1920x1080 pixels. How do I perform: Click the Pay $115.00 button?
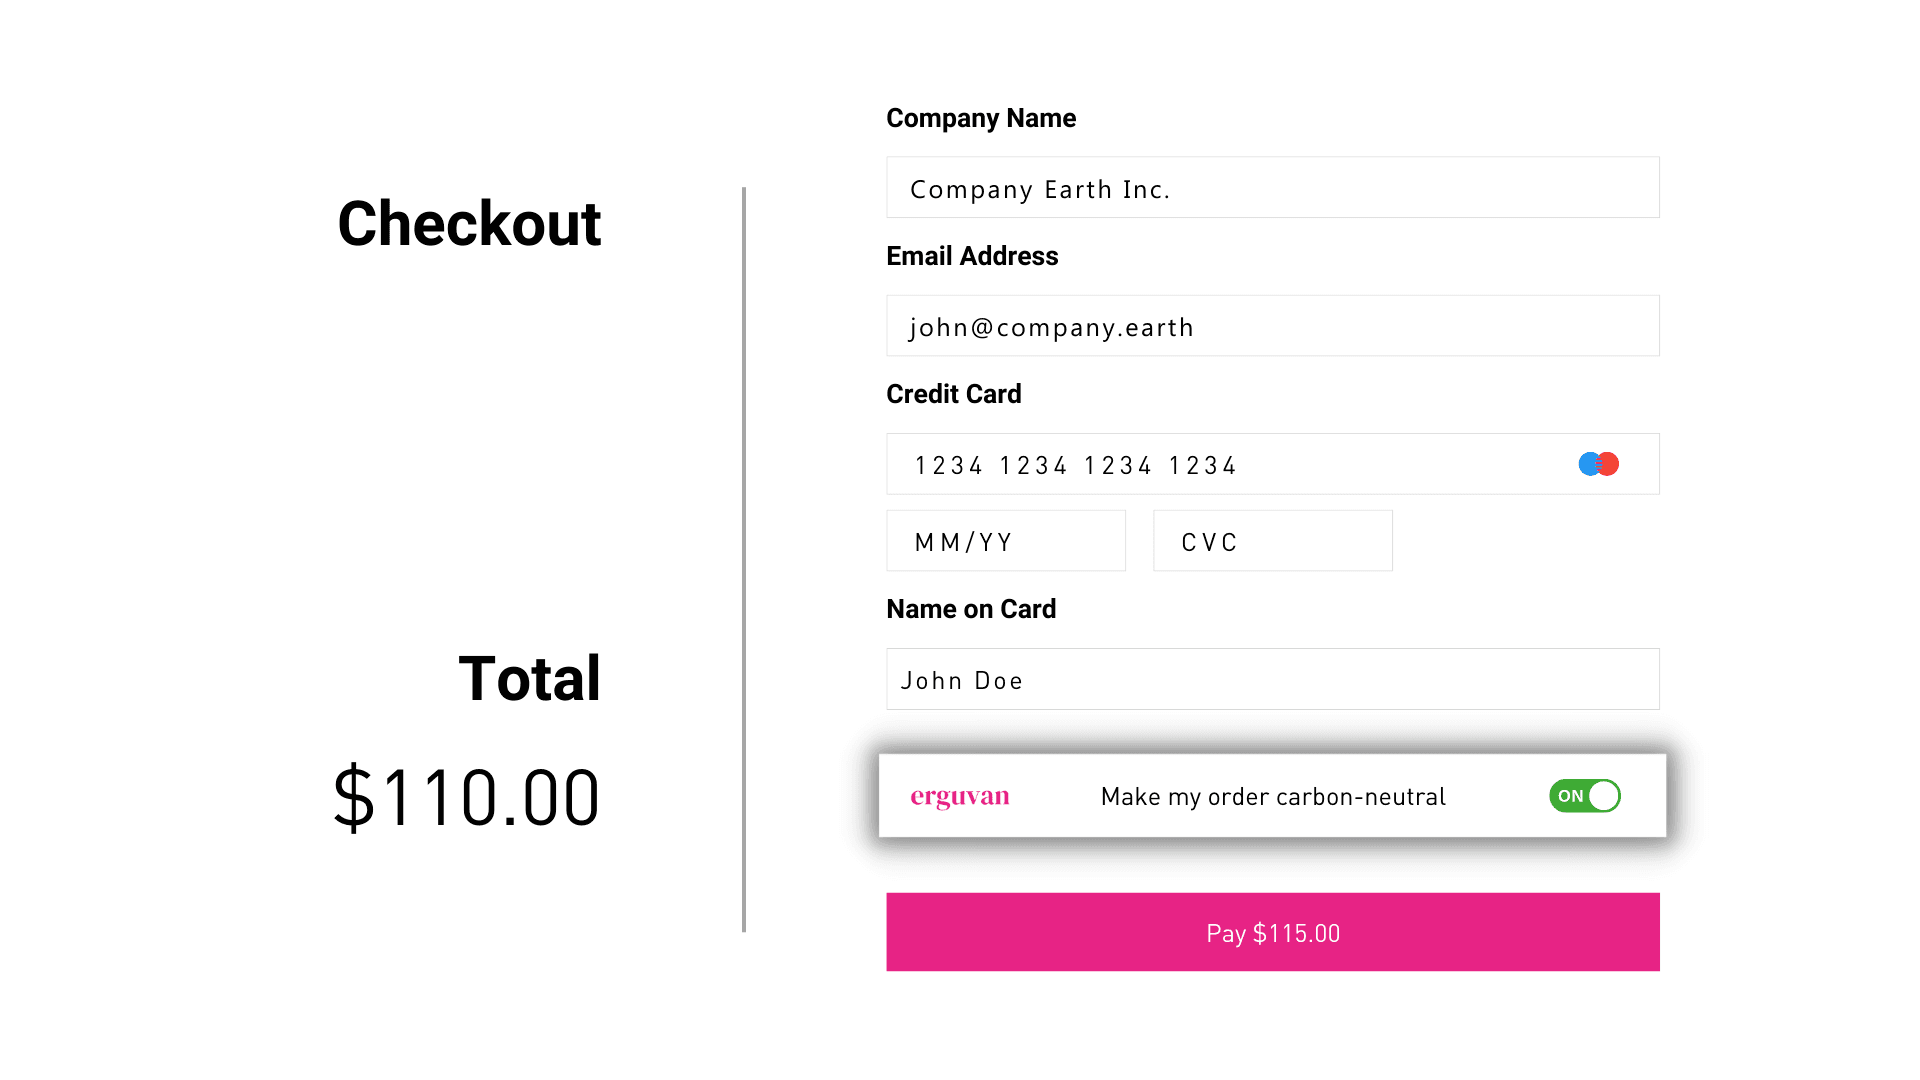point(1273,932)
